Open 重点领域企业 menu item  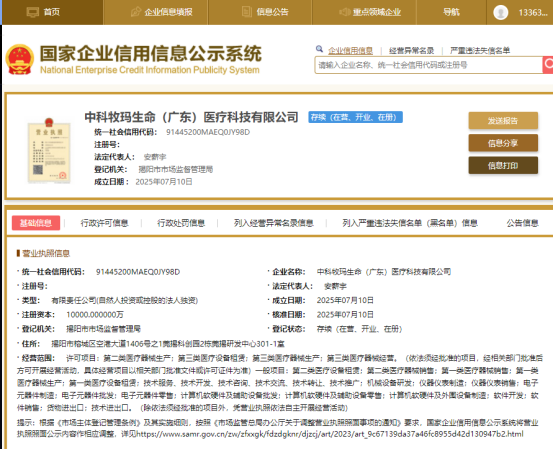pos(377,12)
